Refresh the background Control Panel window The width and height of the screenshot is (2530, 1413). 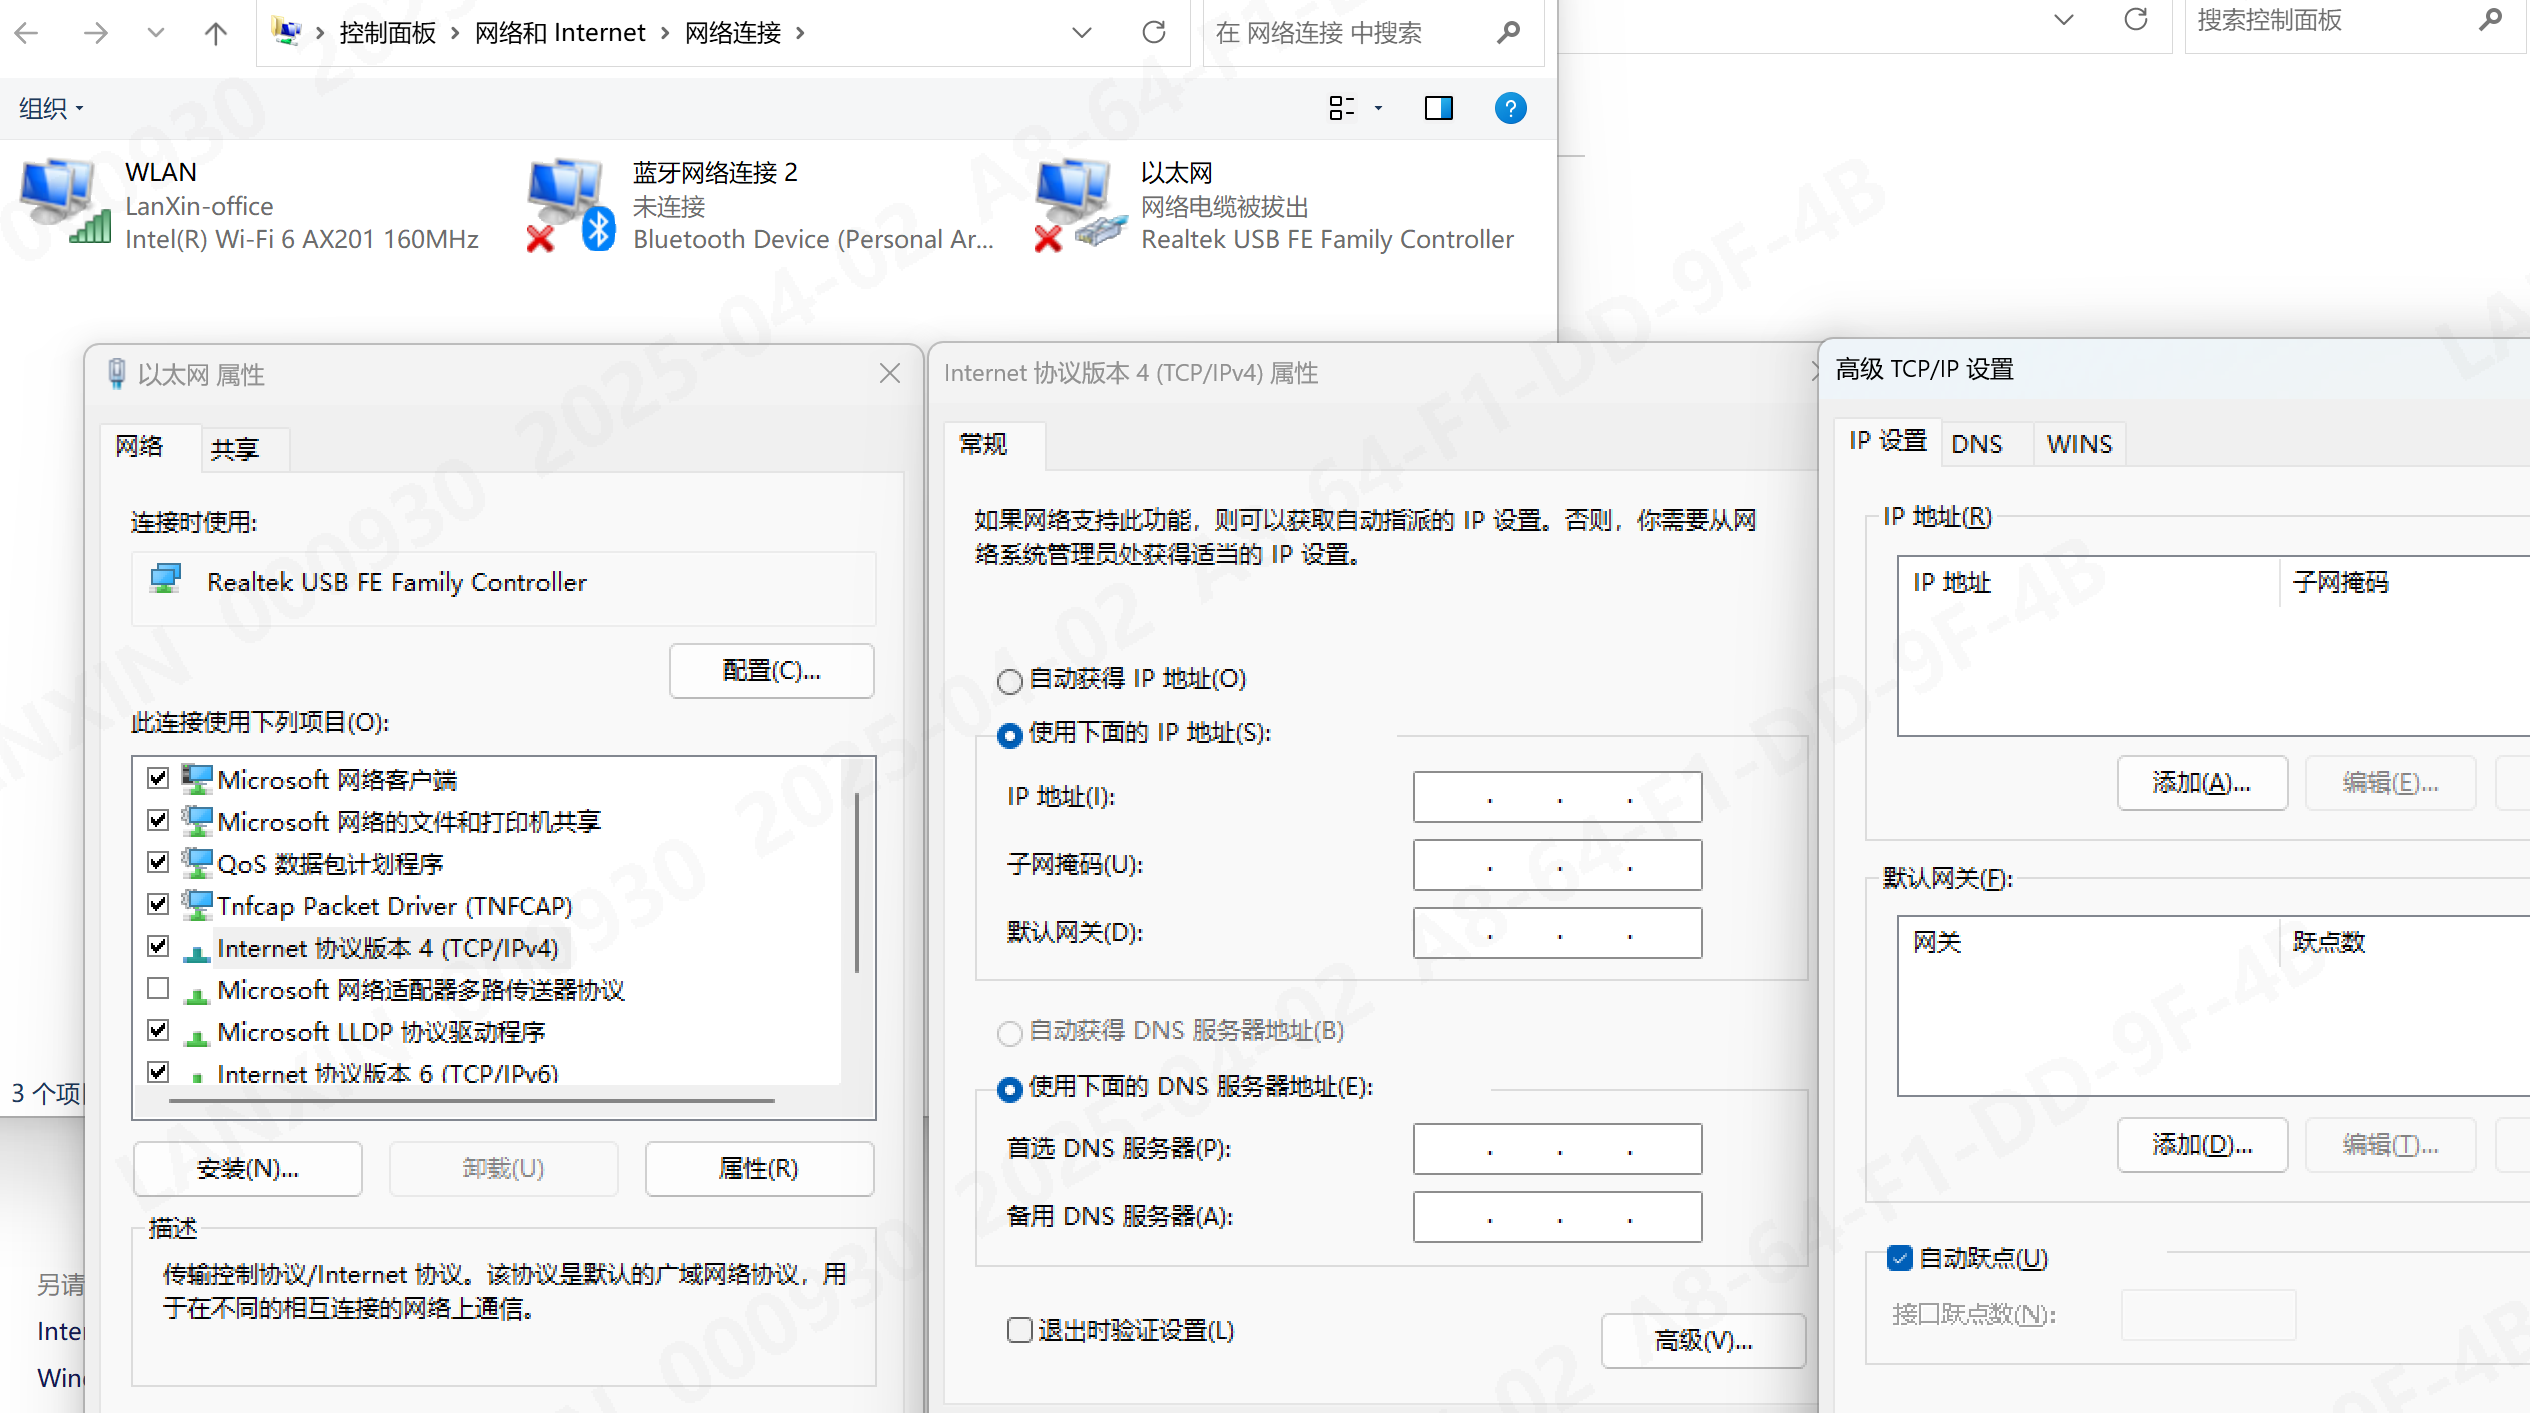[x=2135, y=20]
